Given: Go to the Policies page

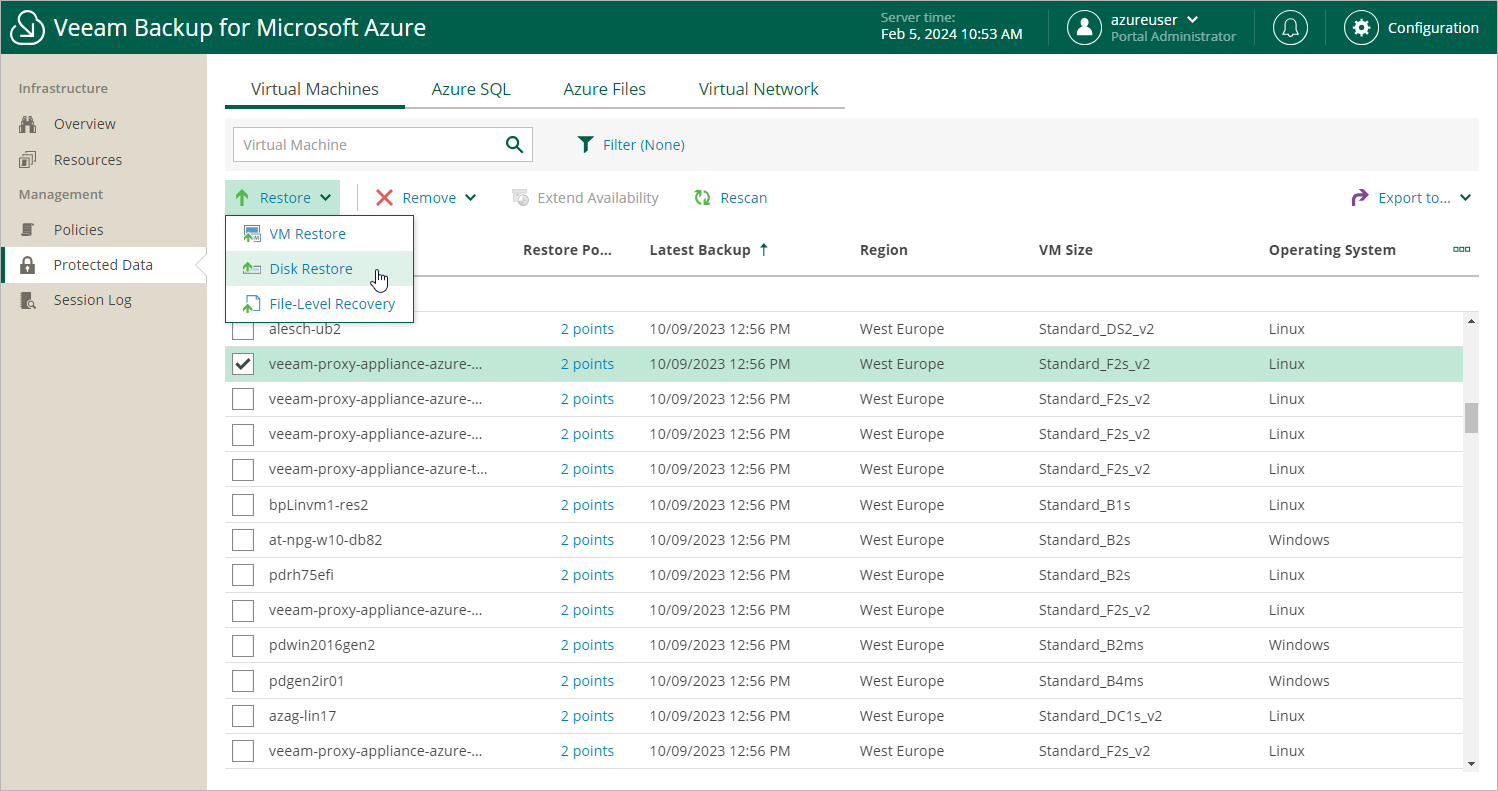Looking at the screenshot, I should (x=78, y=230).
